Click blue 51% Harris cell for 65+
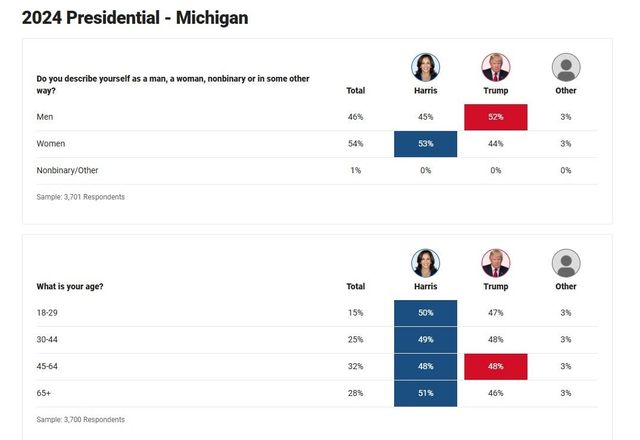Viewport: 640px width, 440px height. tap(425, 394)
